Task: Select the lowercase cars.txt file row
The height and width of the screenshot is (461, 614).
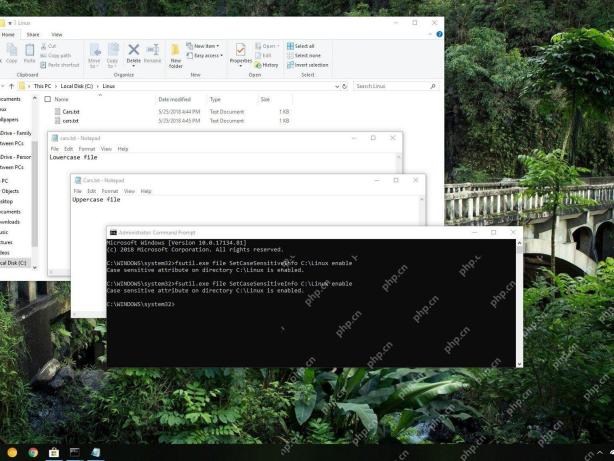Action: [x=172, y=121]
